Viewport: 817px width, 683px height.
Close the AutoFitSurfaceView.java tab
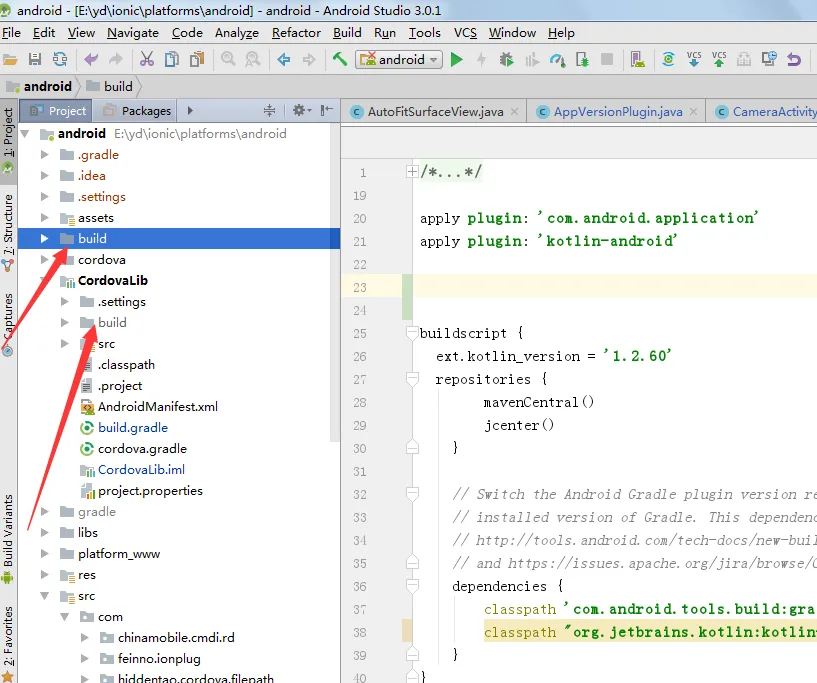pos(515,111)
